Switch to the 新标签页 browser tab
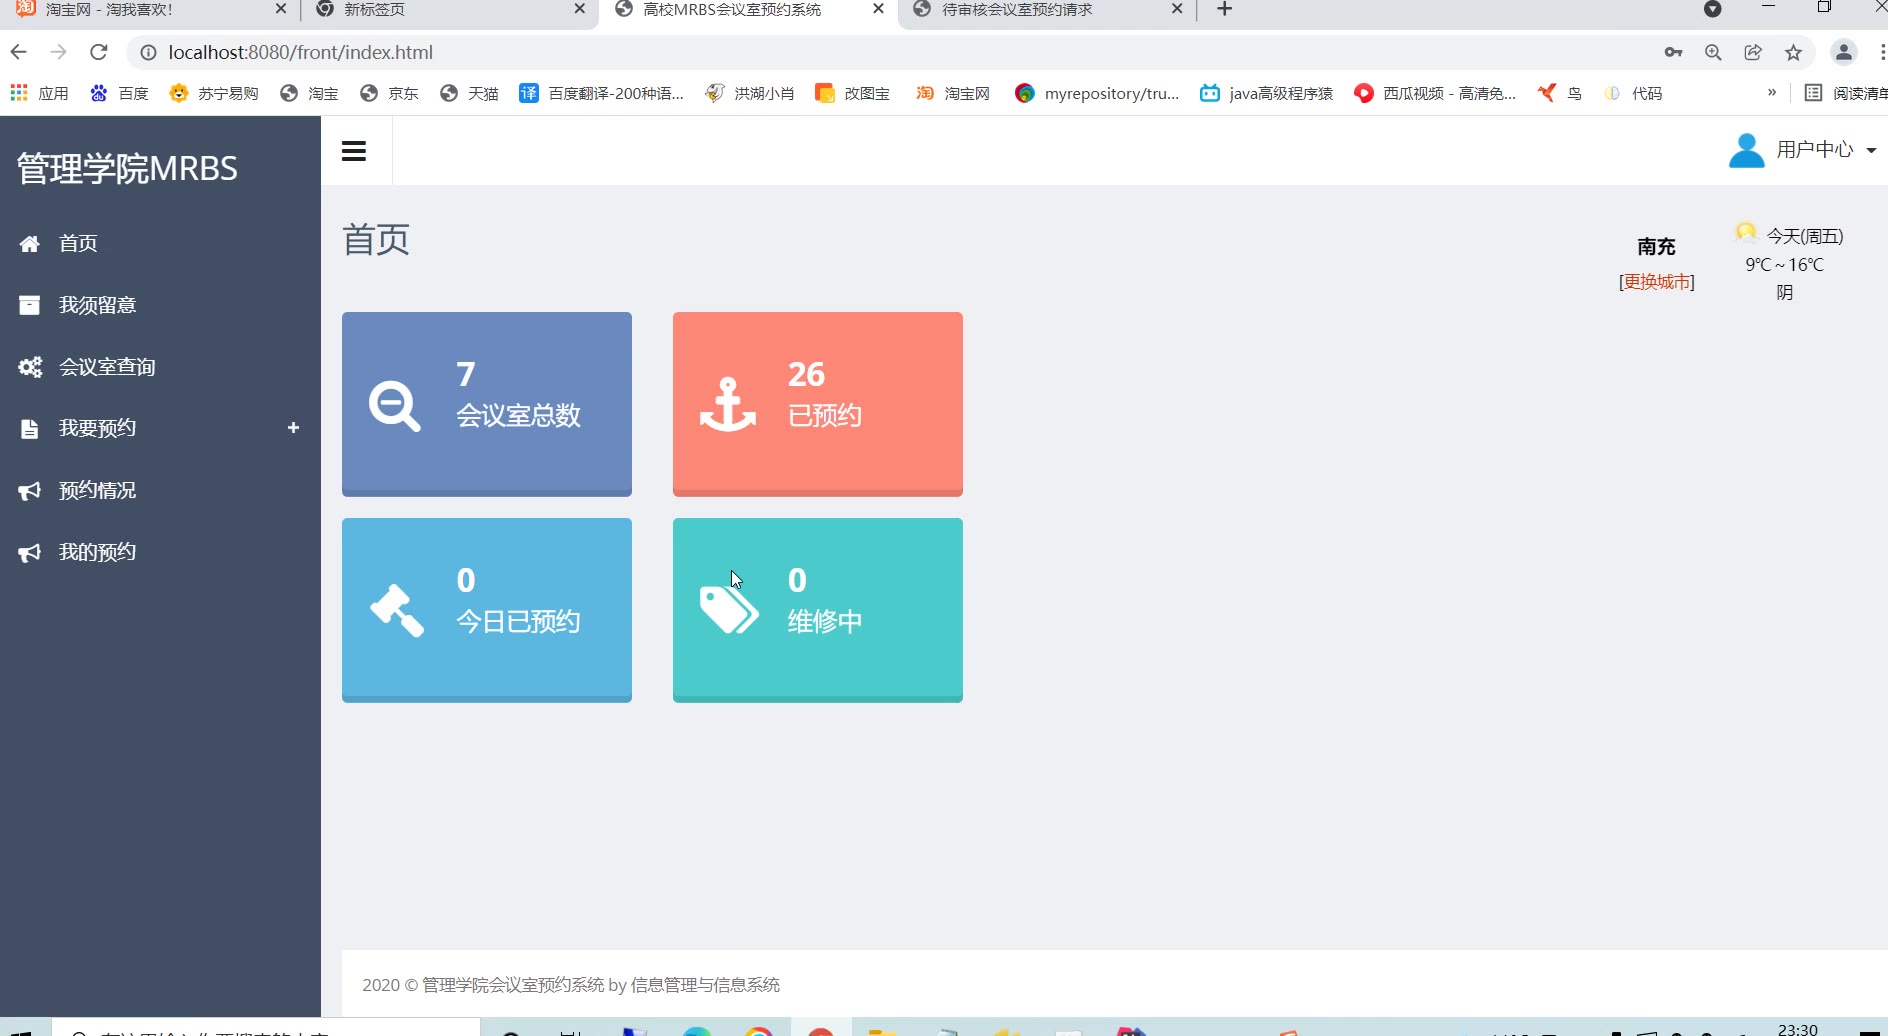 449,10
